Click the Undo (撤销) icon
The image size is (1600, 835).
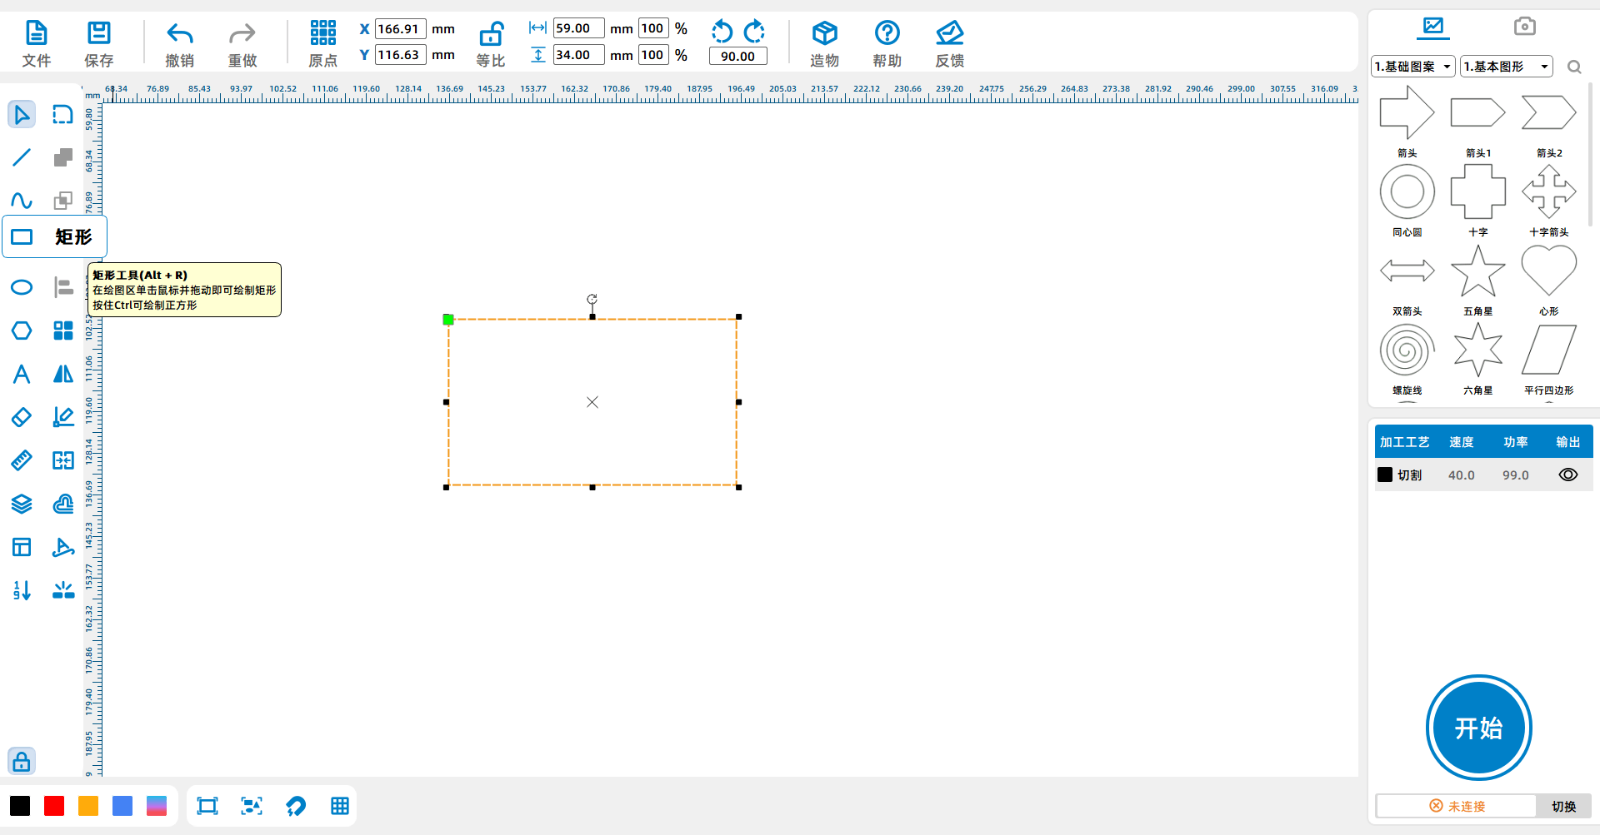pos(180,34)
